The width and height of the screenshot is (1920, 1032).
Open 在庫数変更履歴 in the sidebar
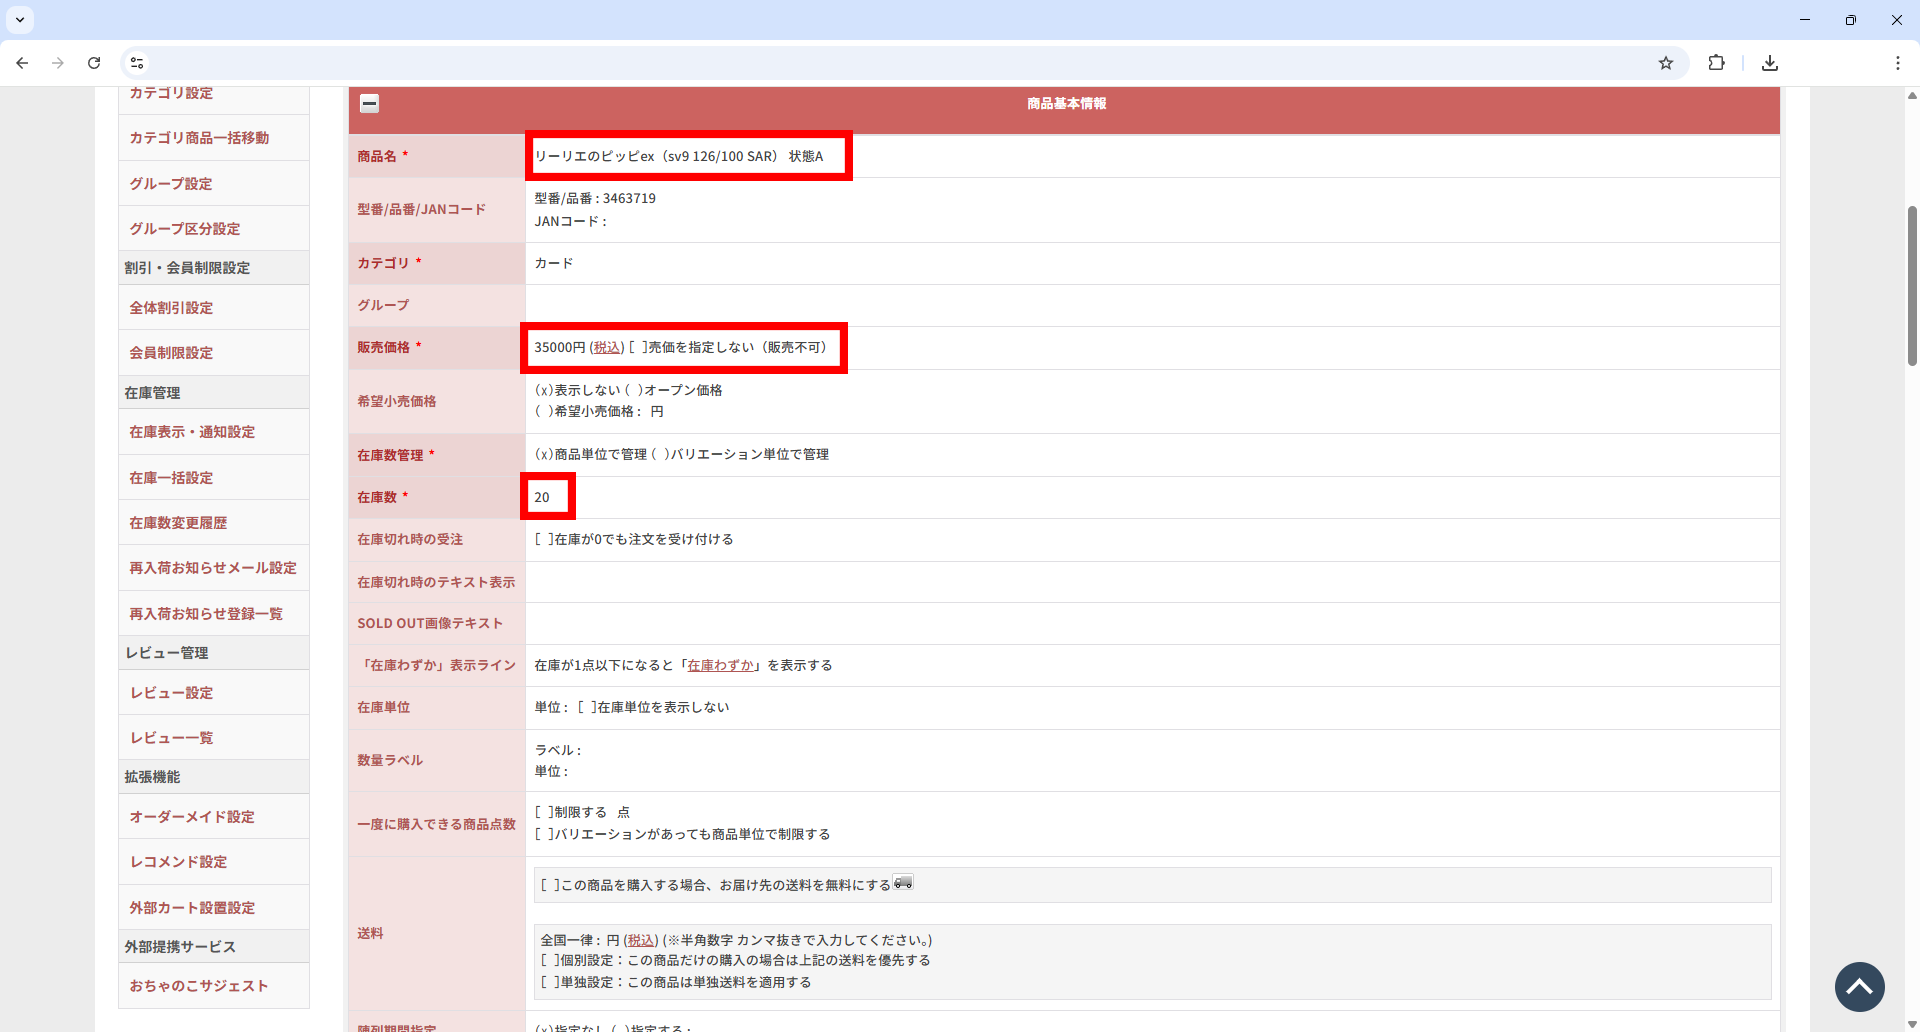178,523
